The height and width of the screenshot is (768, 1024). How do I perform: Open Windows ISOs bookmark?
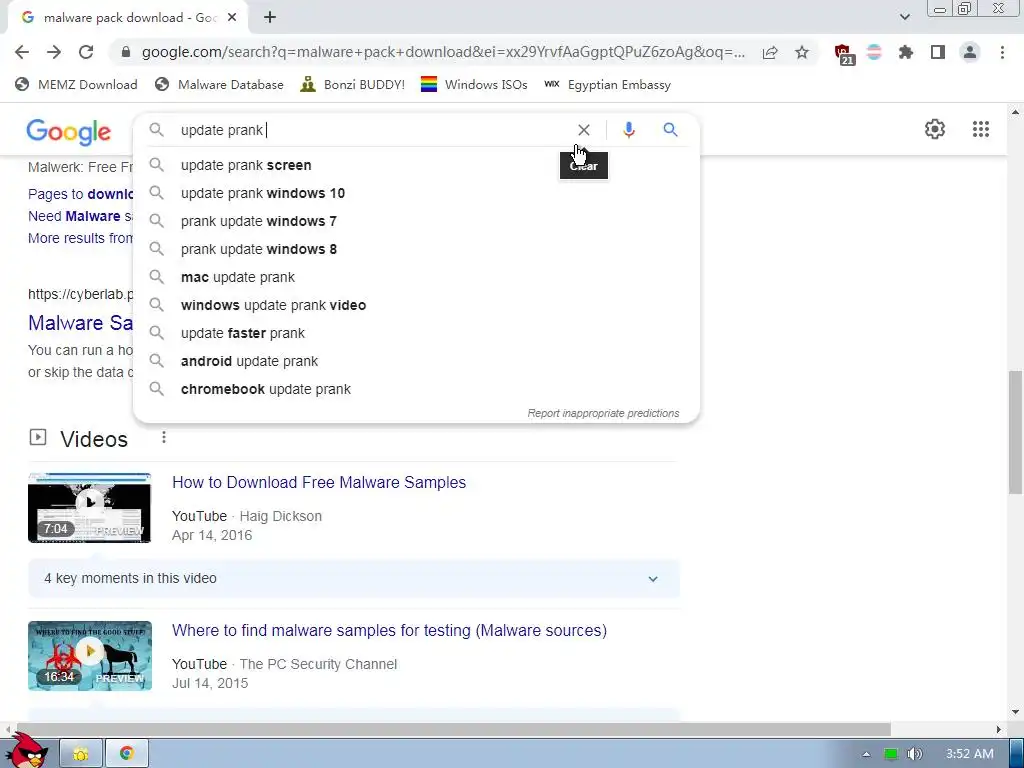click(474, 85)
